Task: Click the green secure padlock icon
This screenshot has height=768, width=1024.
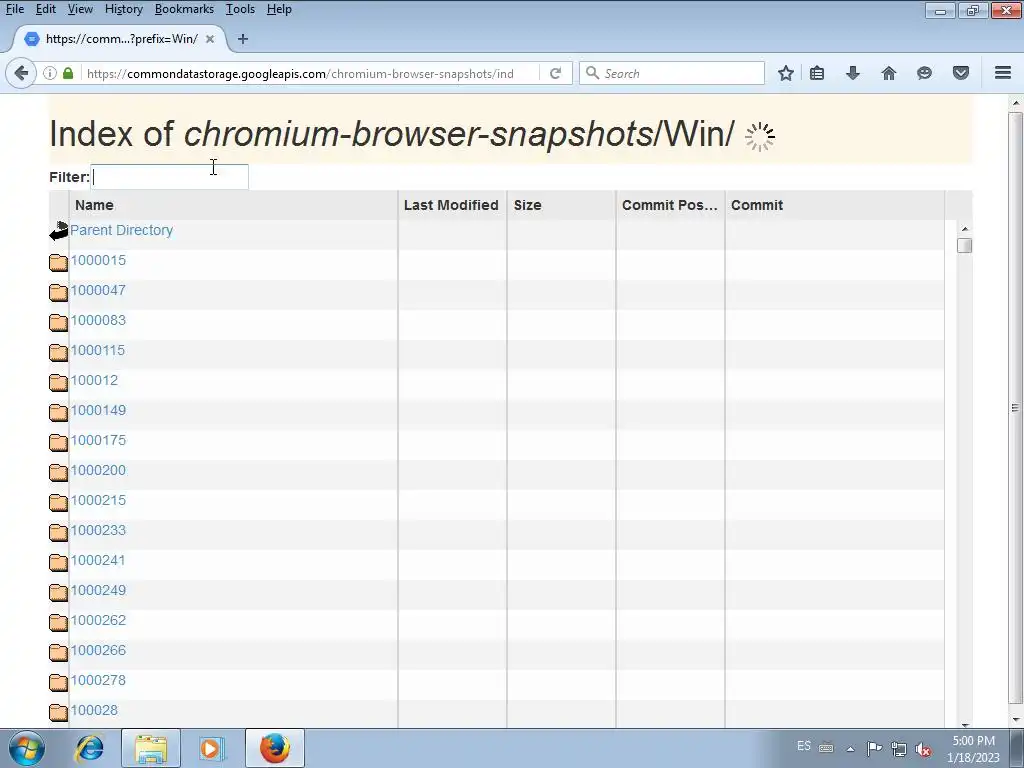Action: (68, 73)
